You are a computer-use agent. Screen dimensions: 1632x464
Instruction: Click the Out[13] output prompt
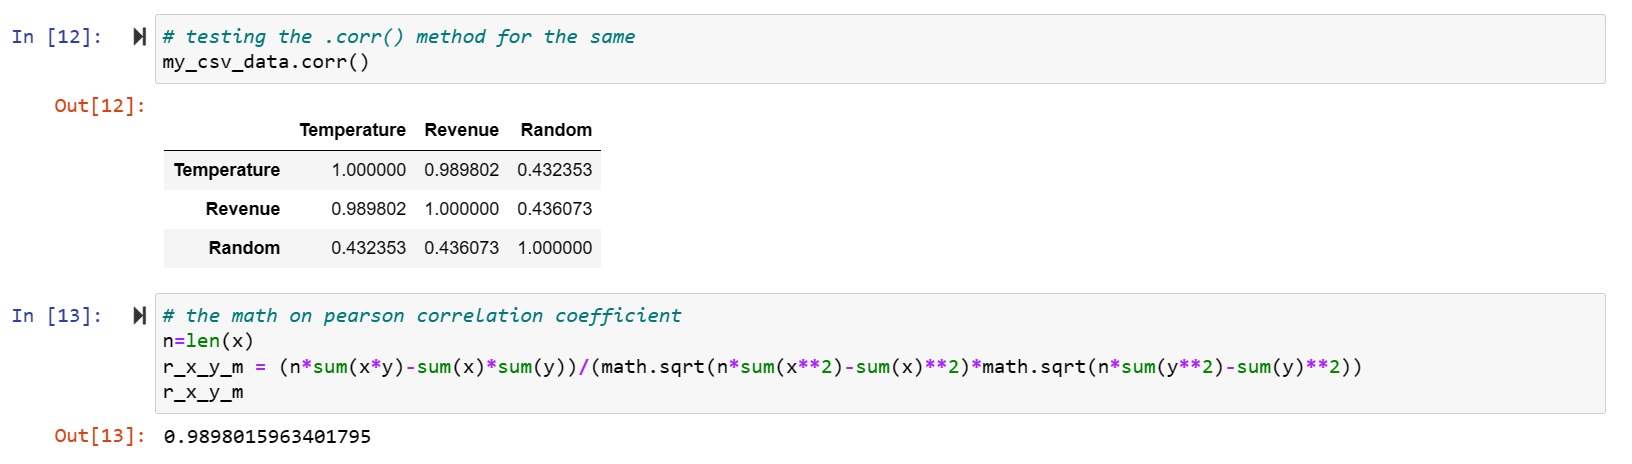pyautogui.click(x=100, y=436)
